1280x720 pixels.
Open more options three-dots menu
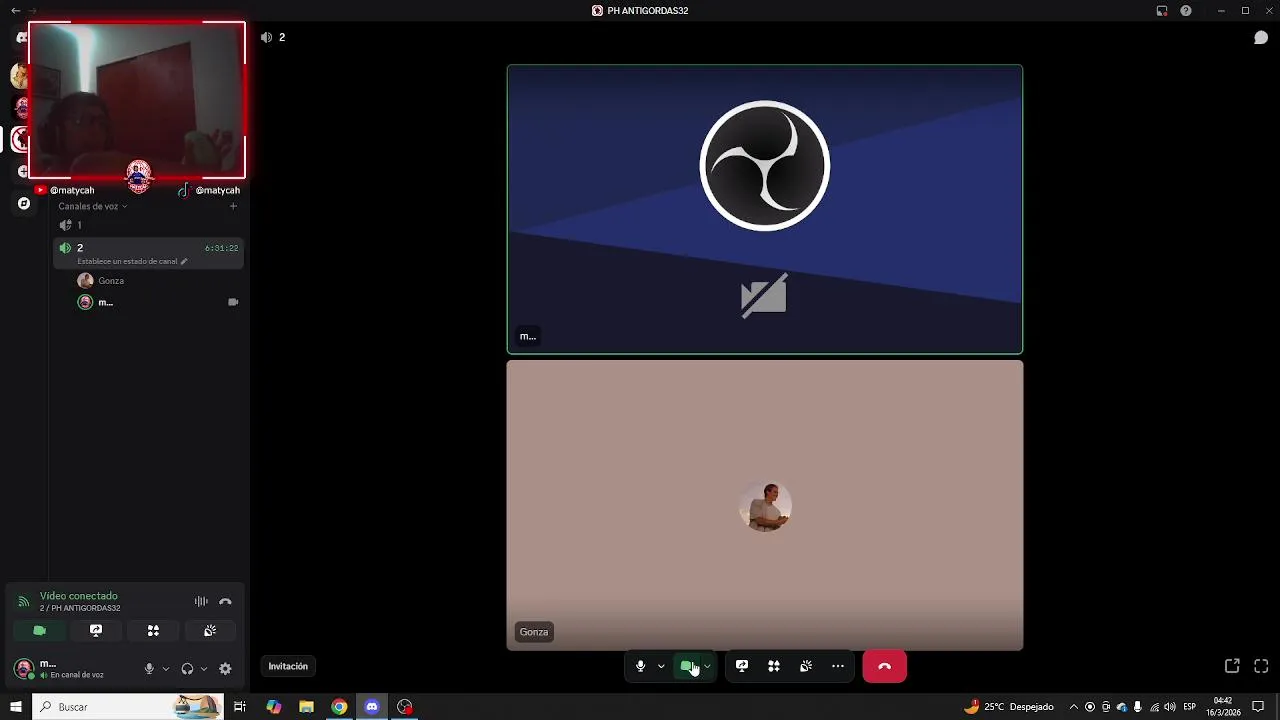coord(838,666)
